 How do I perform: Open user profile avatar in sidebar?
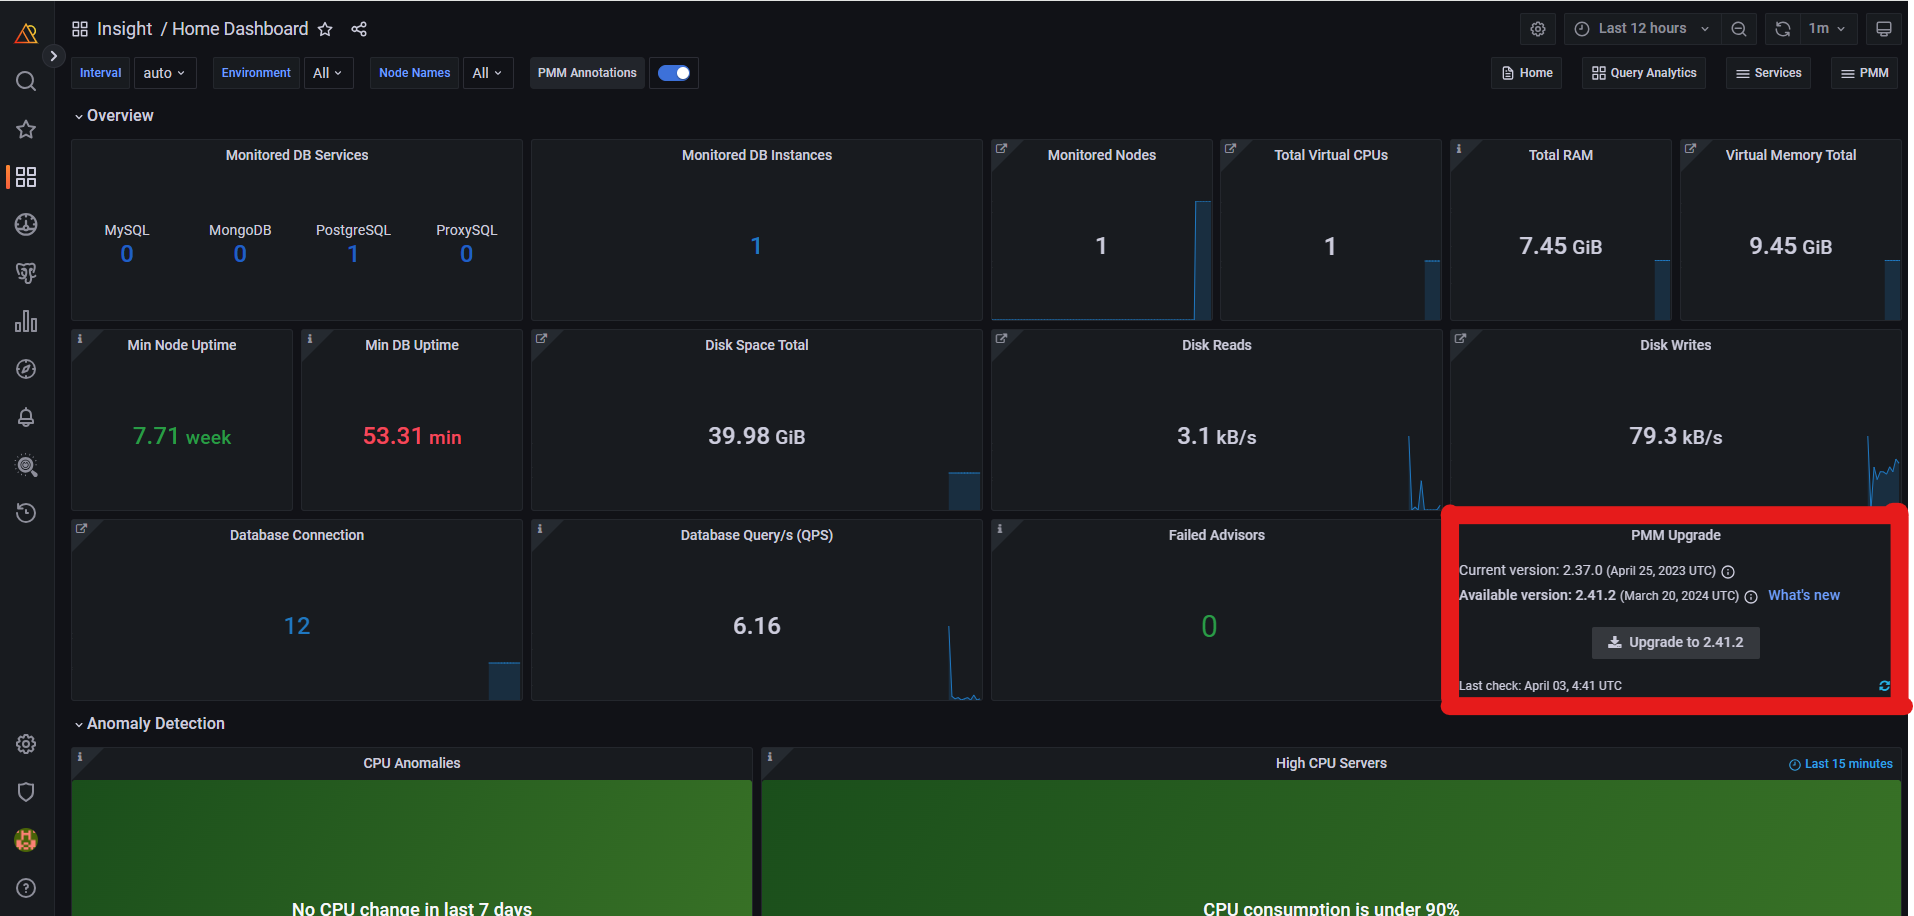(x=26, y=840)
